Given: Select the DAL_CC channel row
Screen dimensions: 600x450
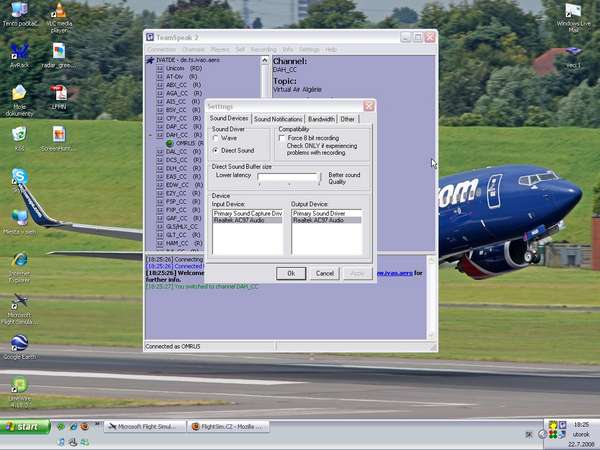Looking at the screenshot, I should (x=179, y=152).
